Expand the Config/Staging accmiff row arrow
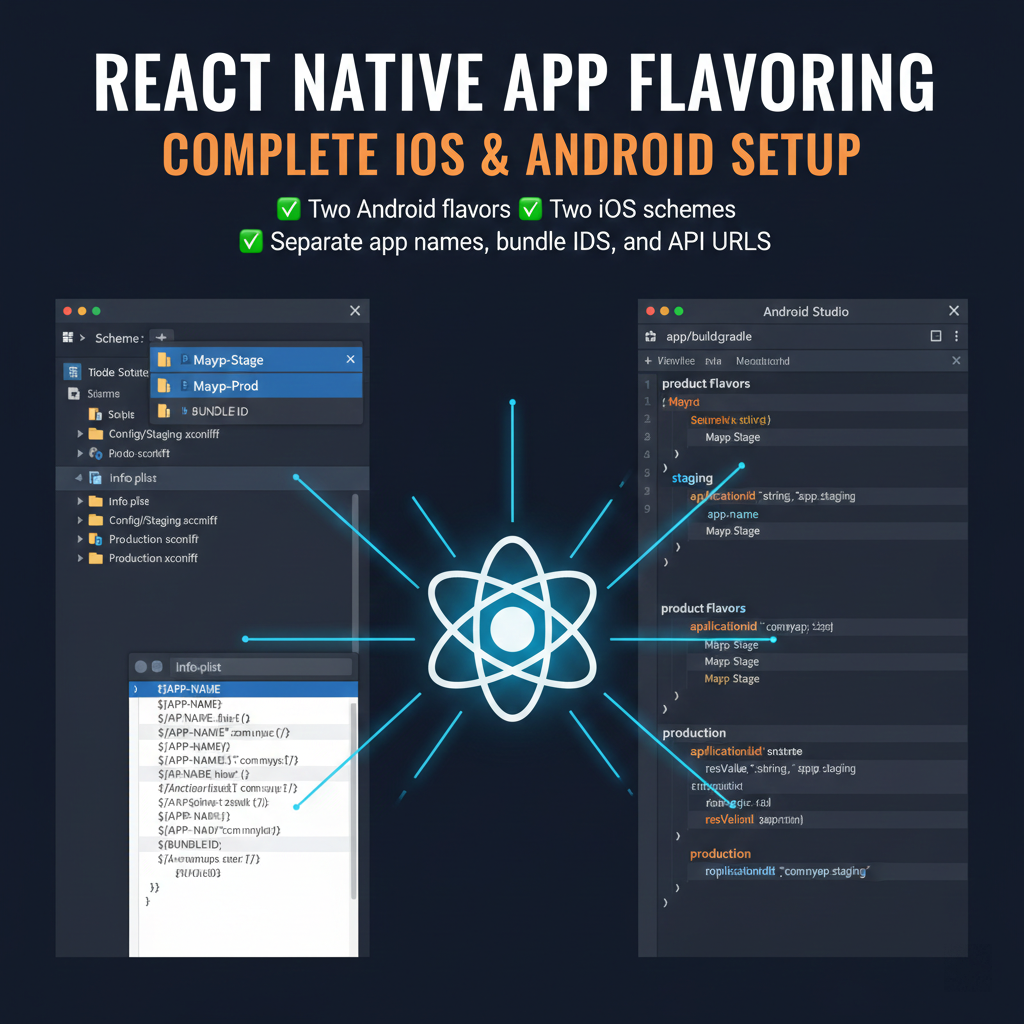Image resolution: width=1024 pixels, height=1024 pixels. (x=80, y=520)
